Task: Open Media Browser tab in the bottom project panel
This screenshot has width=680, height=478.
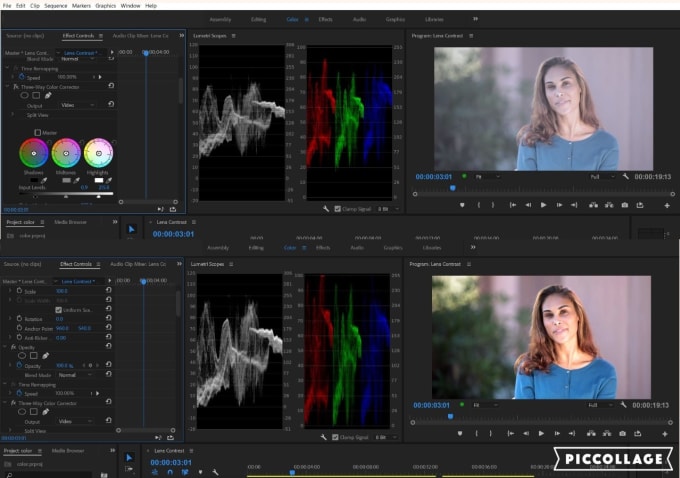Action: (x=68, y=451)
